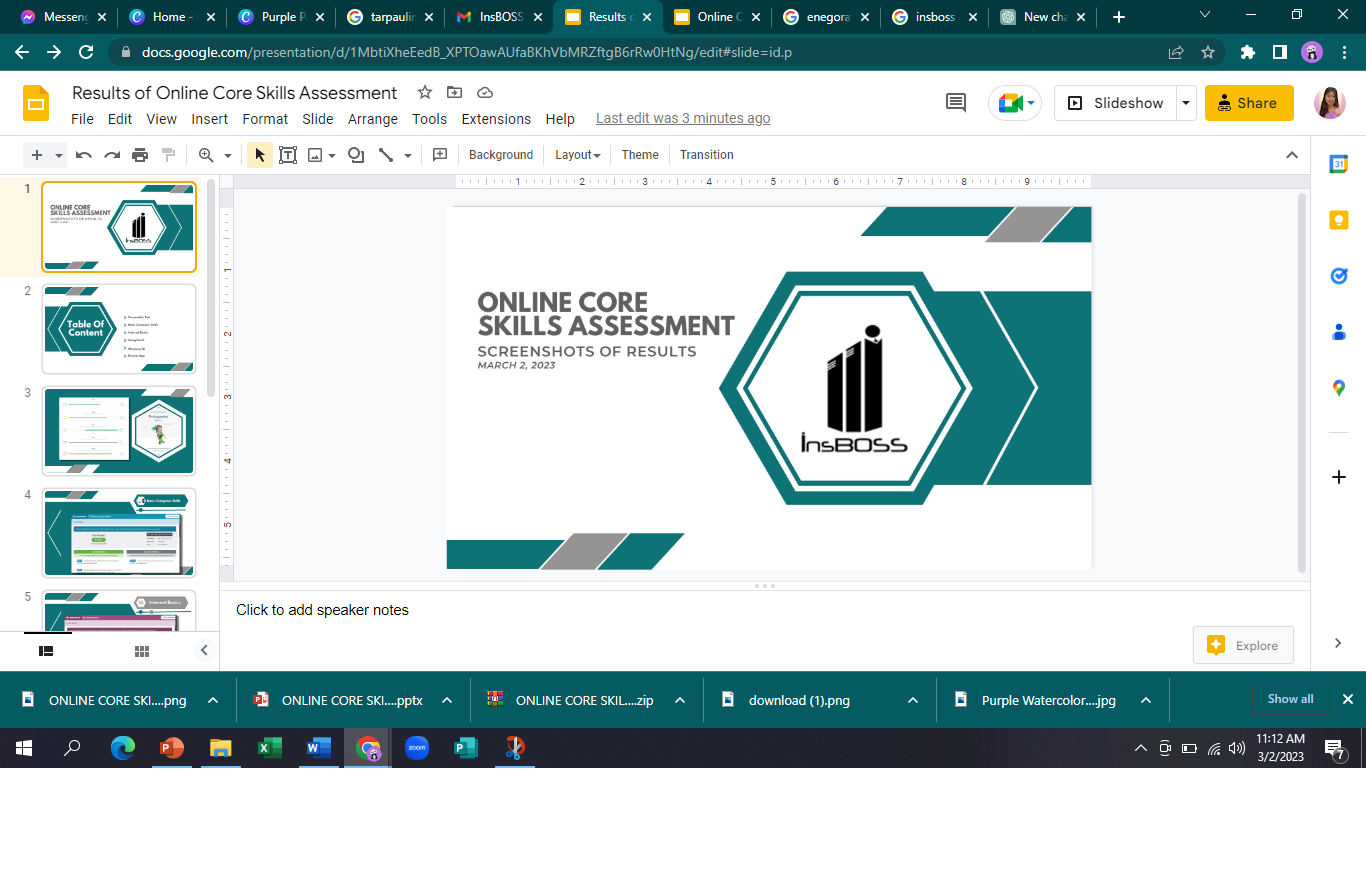Open 'Last edit was 3 minutes ago' link
This screenshot has height=885, width=1366.
[x=683, y=119]
